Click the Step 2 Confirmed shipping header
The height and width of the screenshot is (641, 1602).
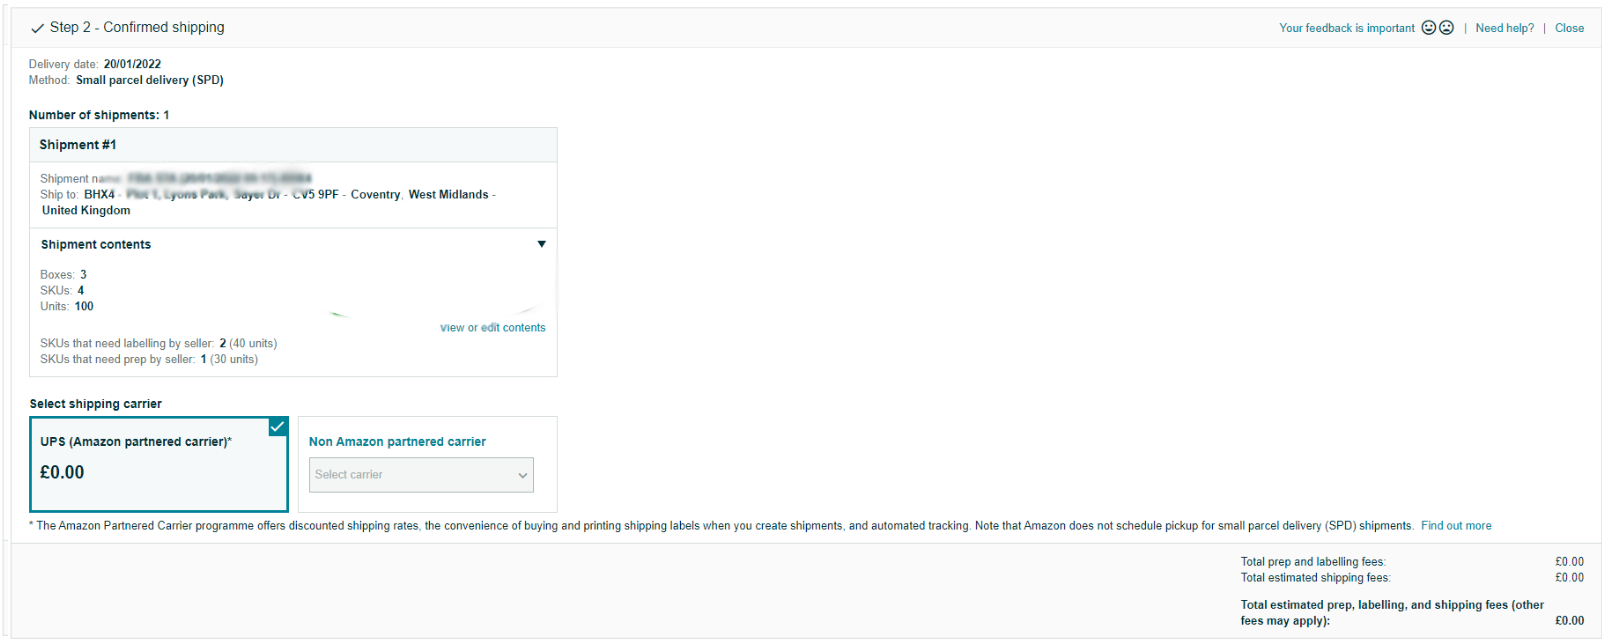[x=137, y=27]
